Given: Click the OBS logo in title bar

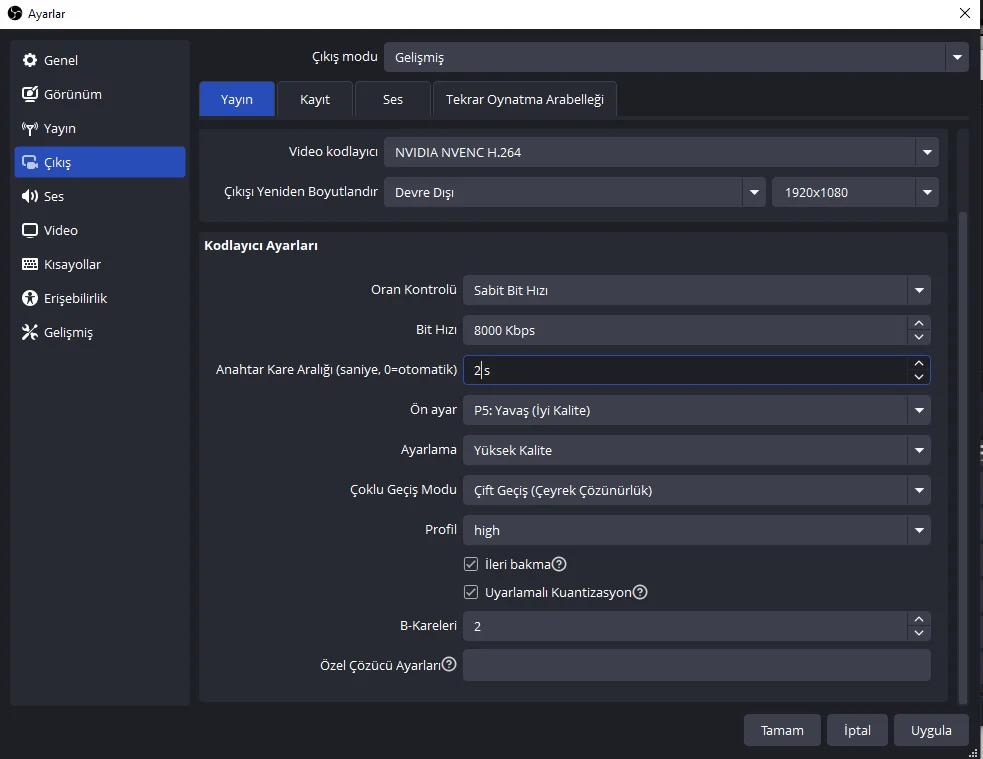Looking at the screenshot, I should 14,13.
